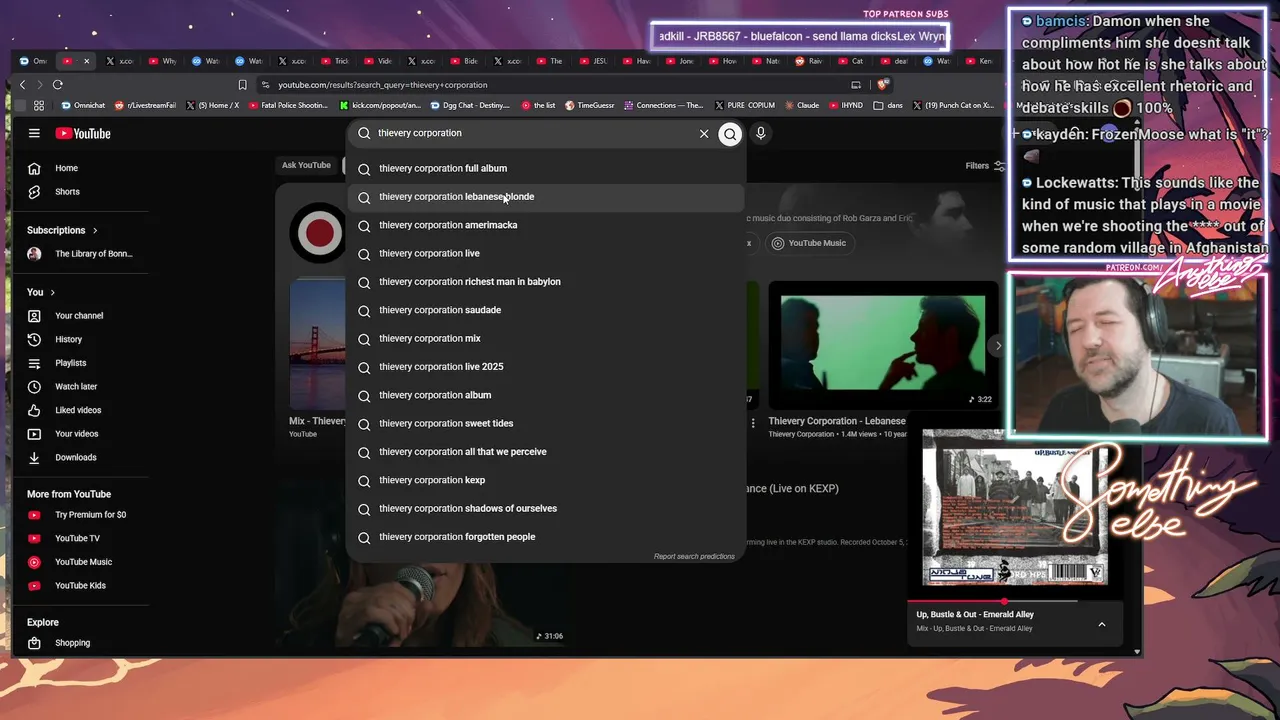
Task: Expand the Subscriptions section
Action: click(62, 230)
